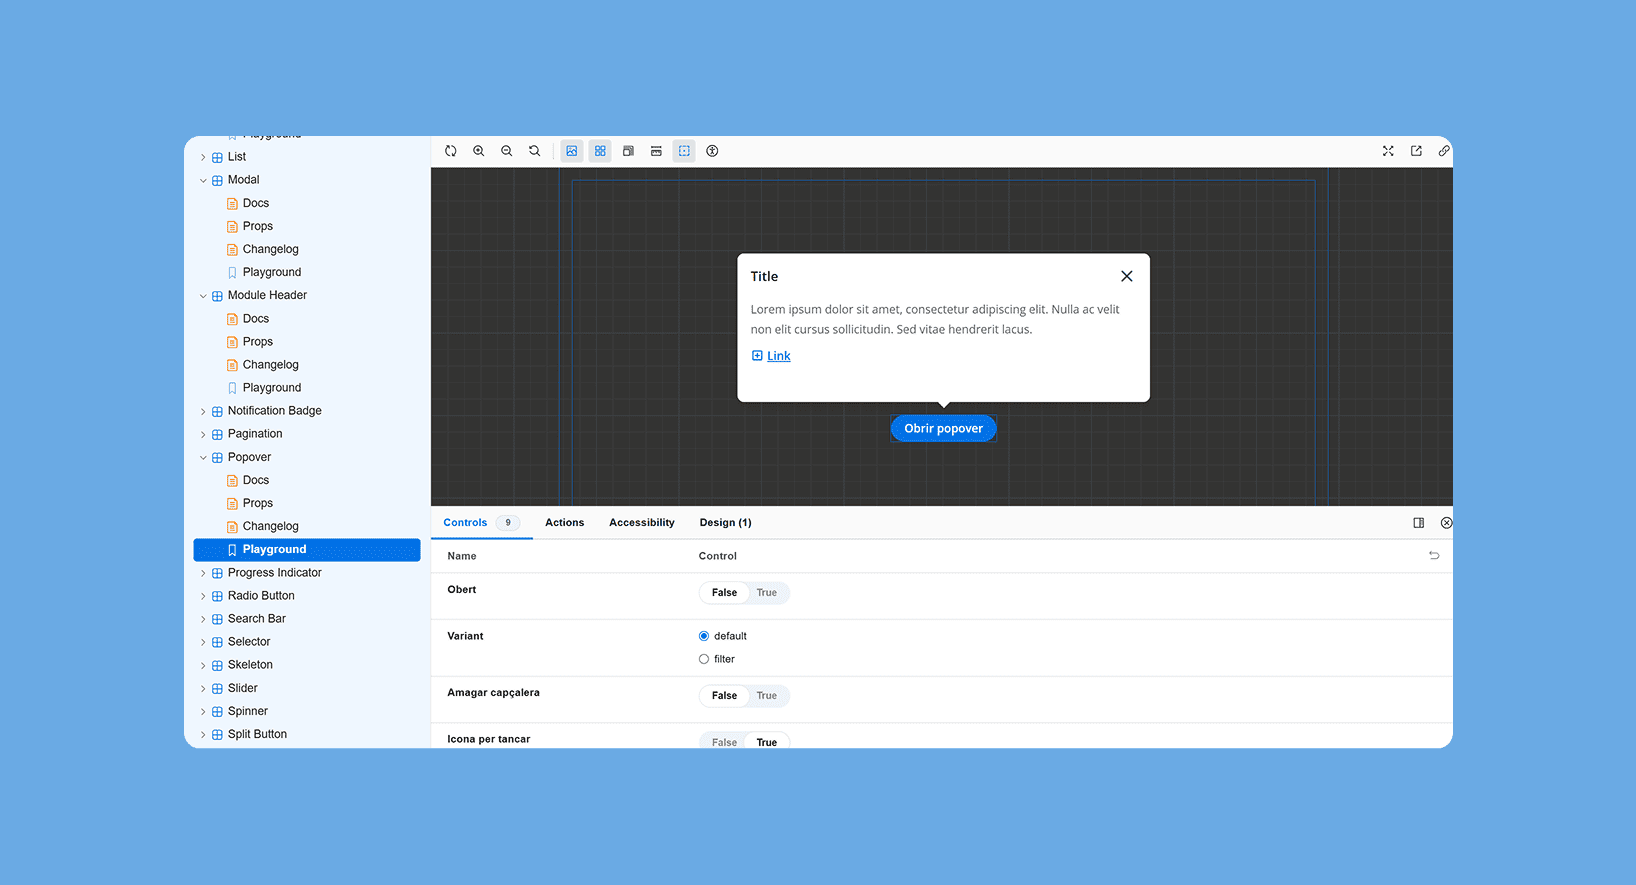Close the popover with X icon
1636x885 pixels.
point(1127,276)
